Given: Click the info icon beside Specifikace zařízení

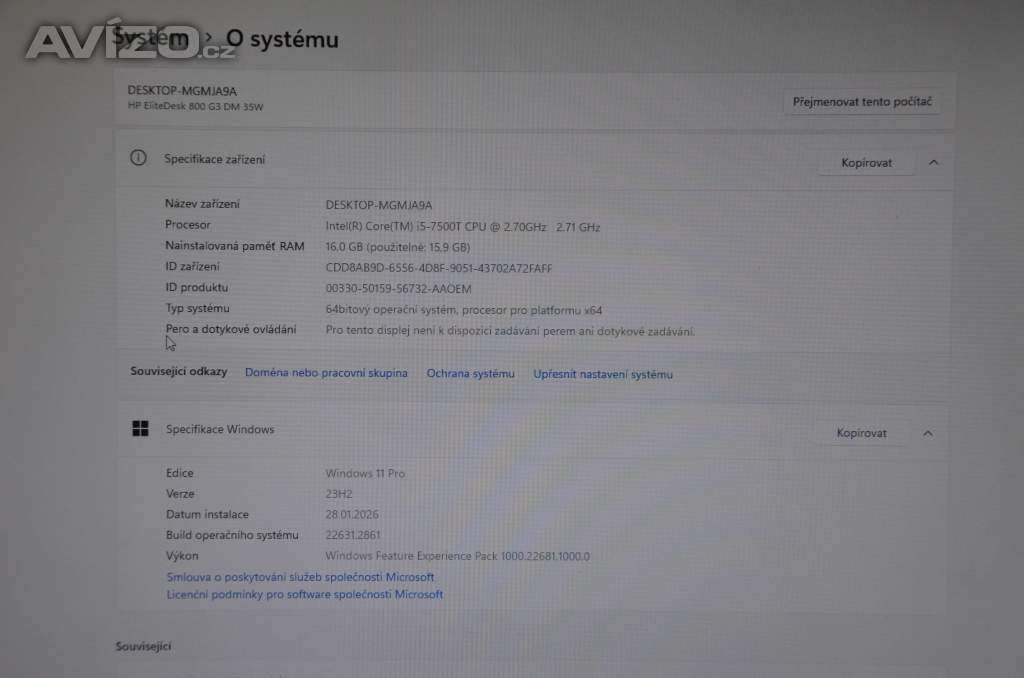Looking at the screenshot, I should (138, 158).
